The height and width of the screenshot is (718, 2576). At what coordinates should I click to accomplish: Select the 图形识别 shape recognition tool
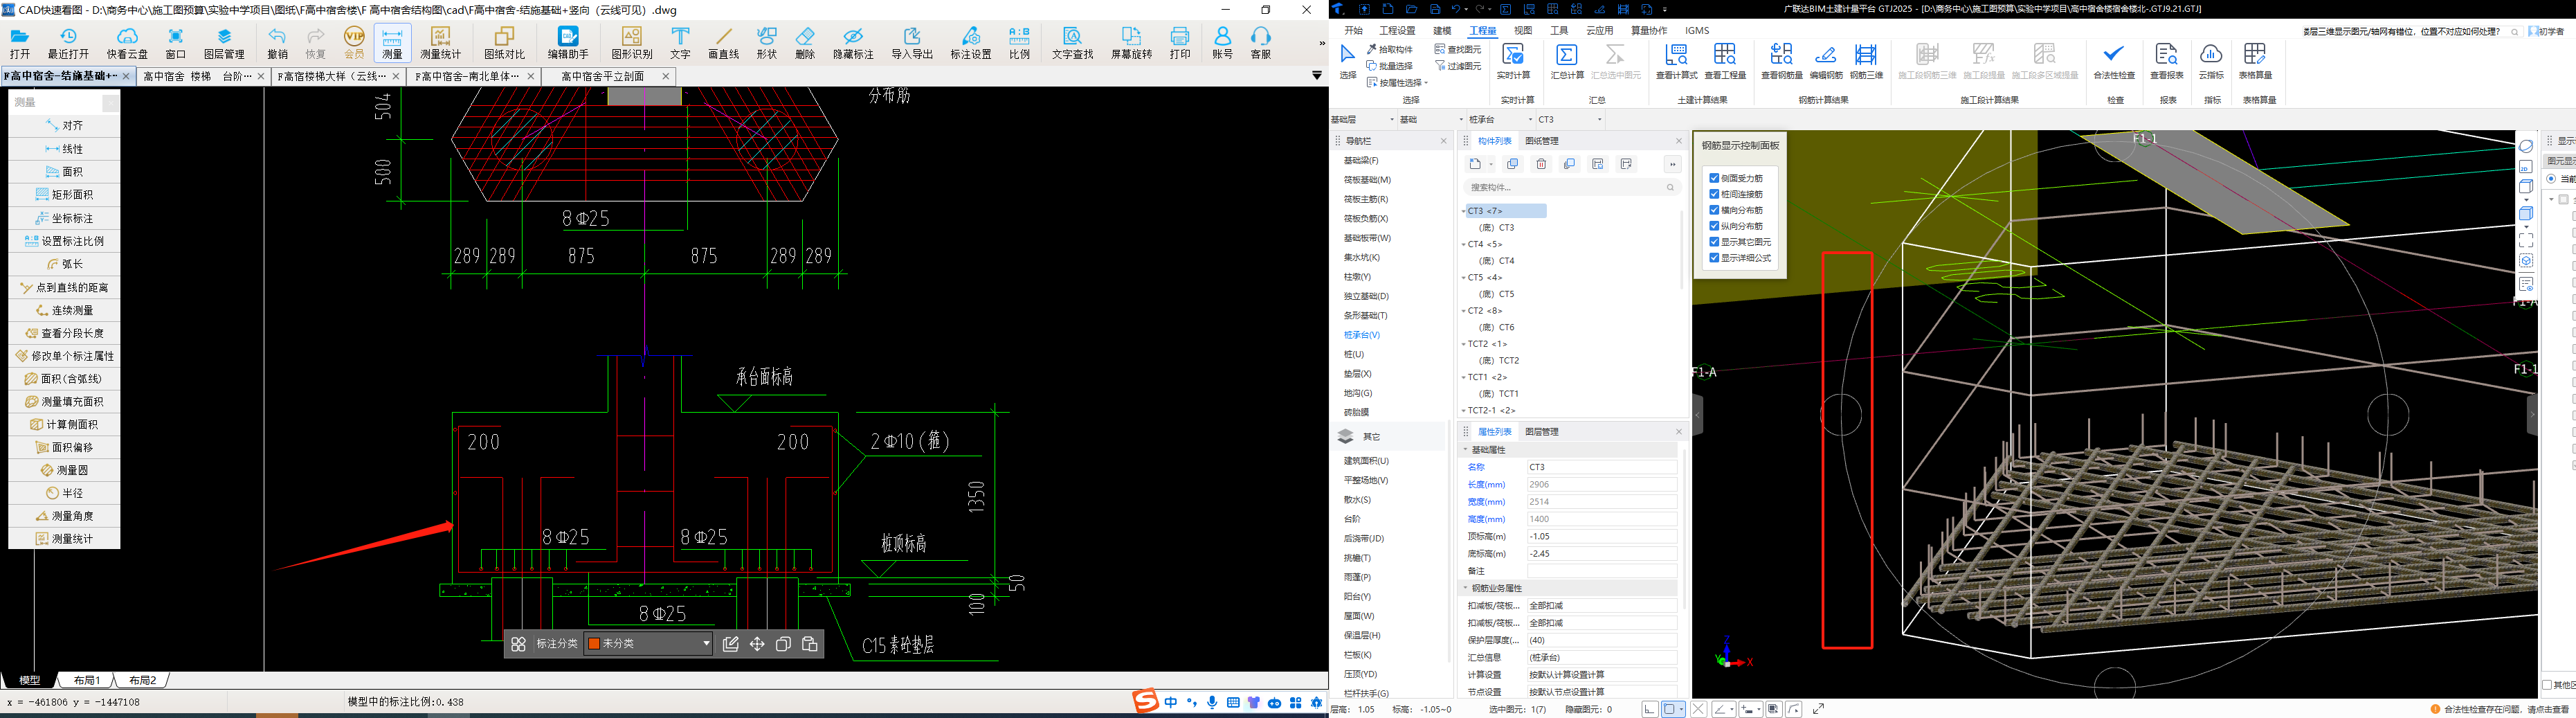(x=632, y=43)
